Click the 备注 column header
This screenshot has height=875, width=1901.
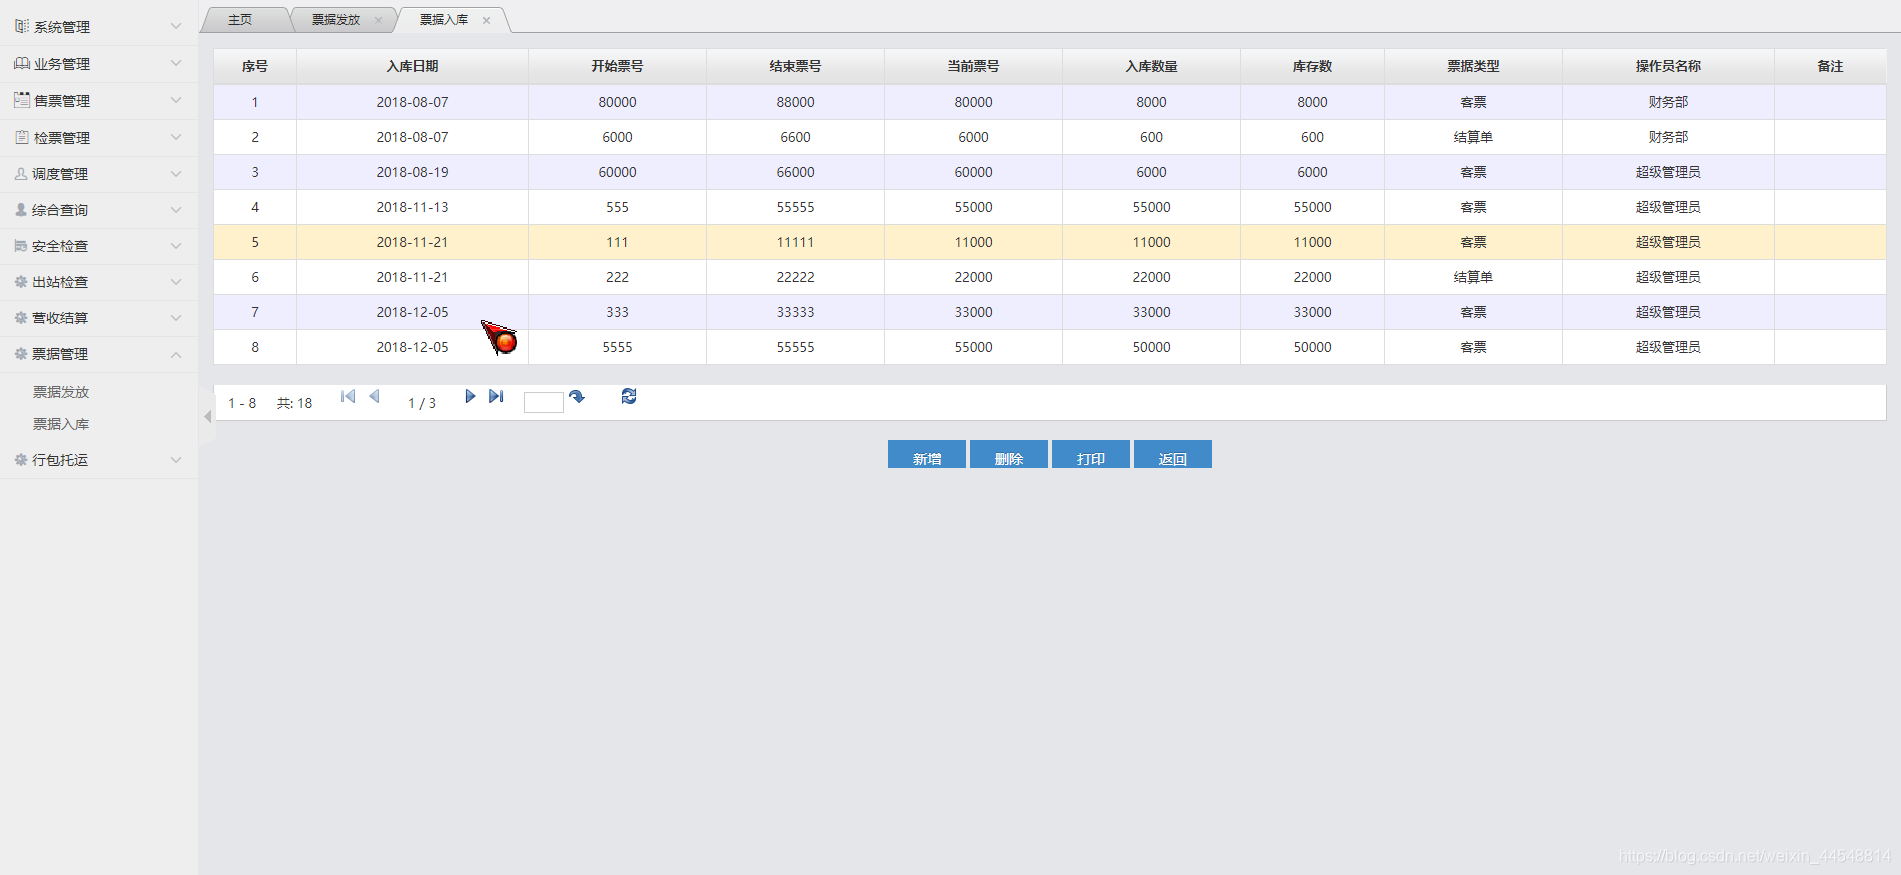click(1830, 66)
